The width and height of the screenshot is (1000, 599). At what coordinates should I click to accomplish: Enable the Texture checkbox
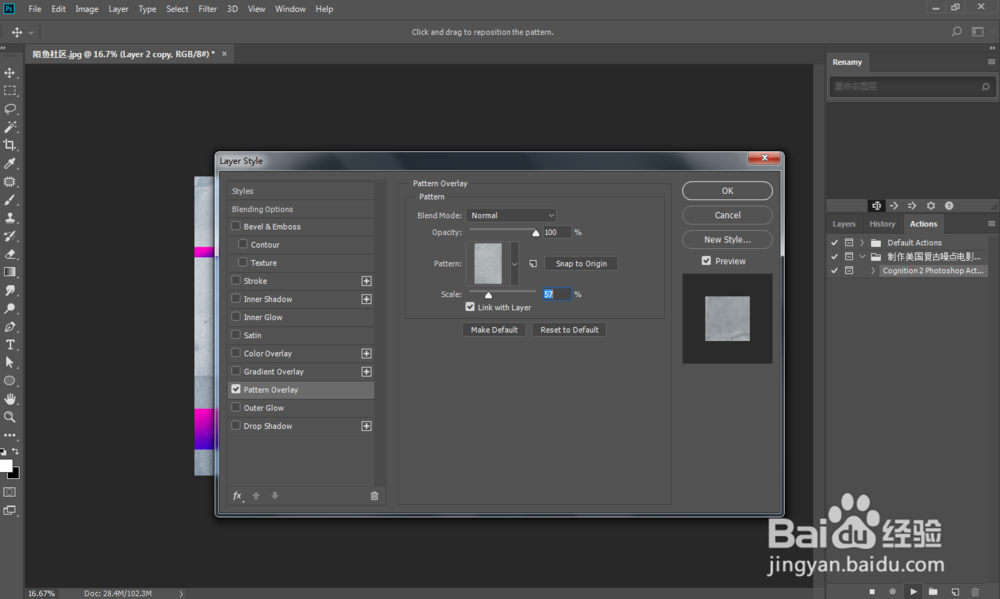coord(243,262)
